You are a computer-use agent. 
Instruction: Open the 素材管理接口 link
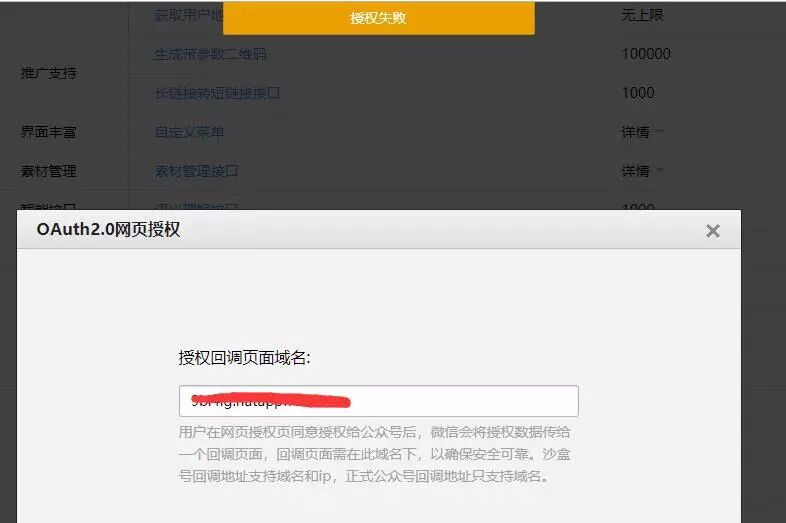[x=196, y=171]
